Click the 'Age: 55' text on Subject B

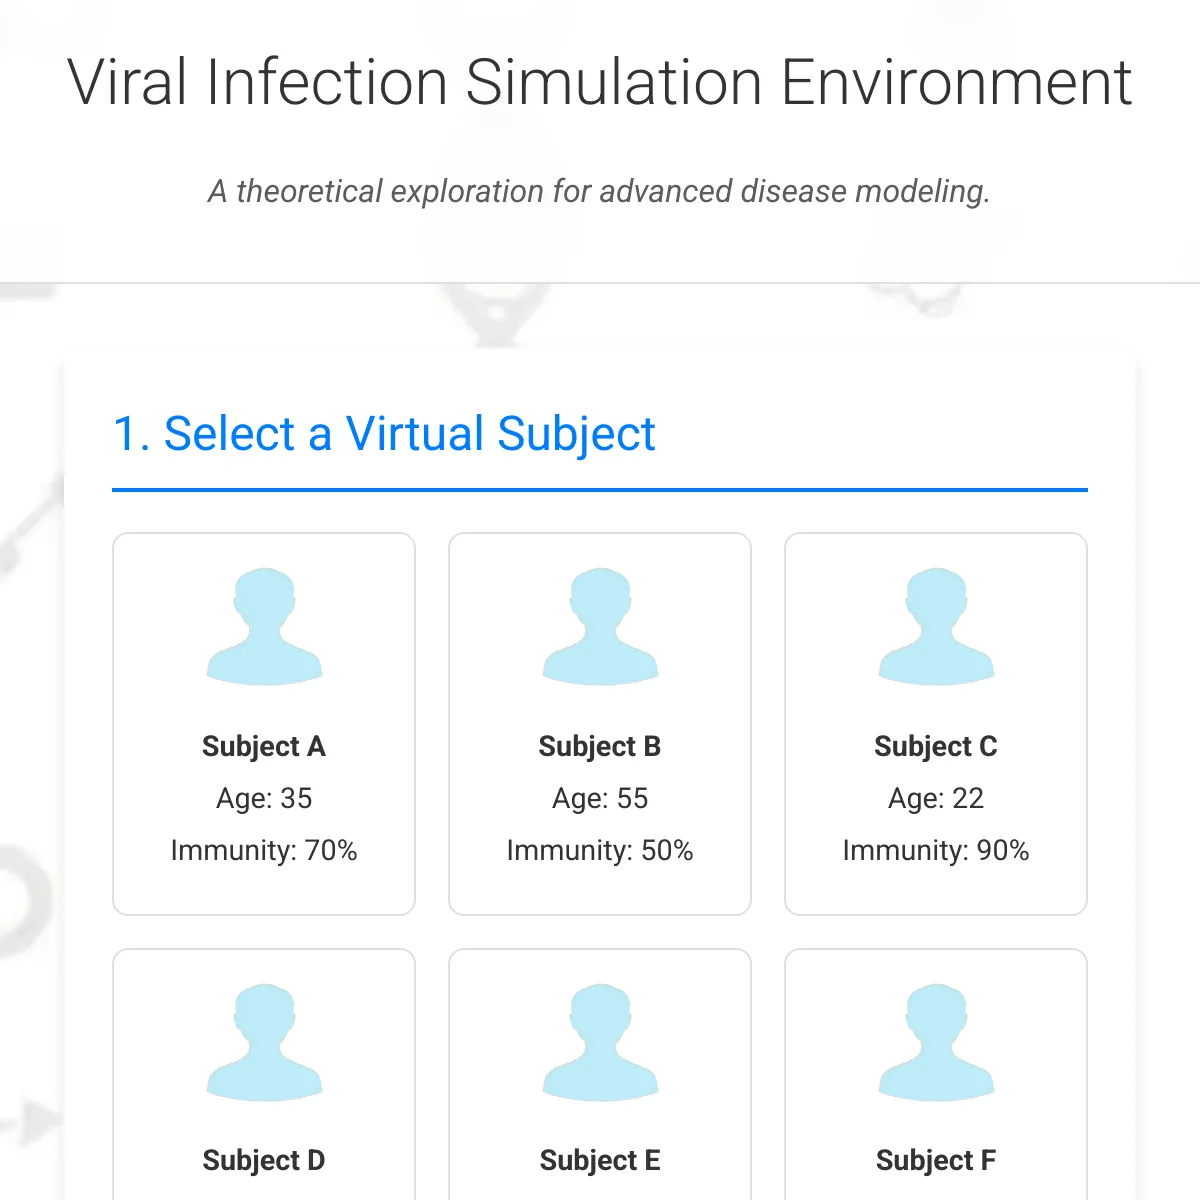tap(599, 798)
